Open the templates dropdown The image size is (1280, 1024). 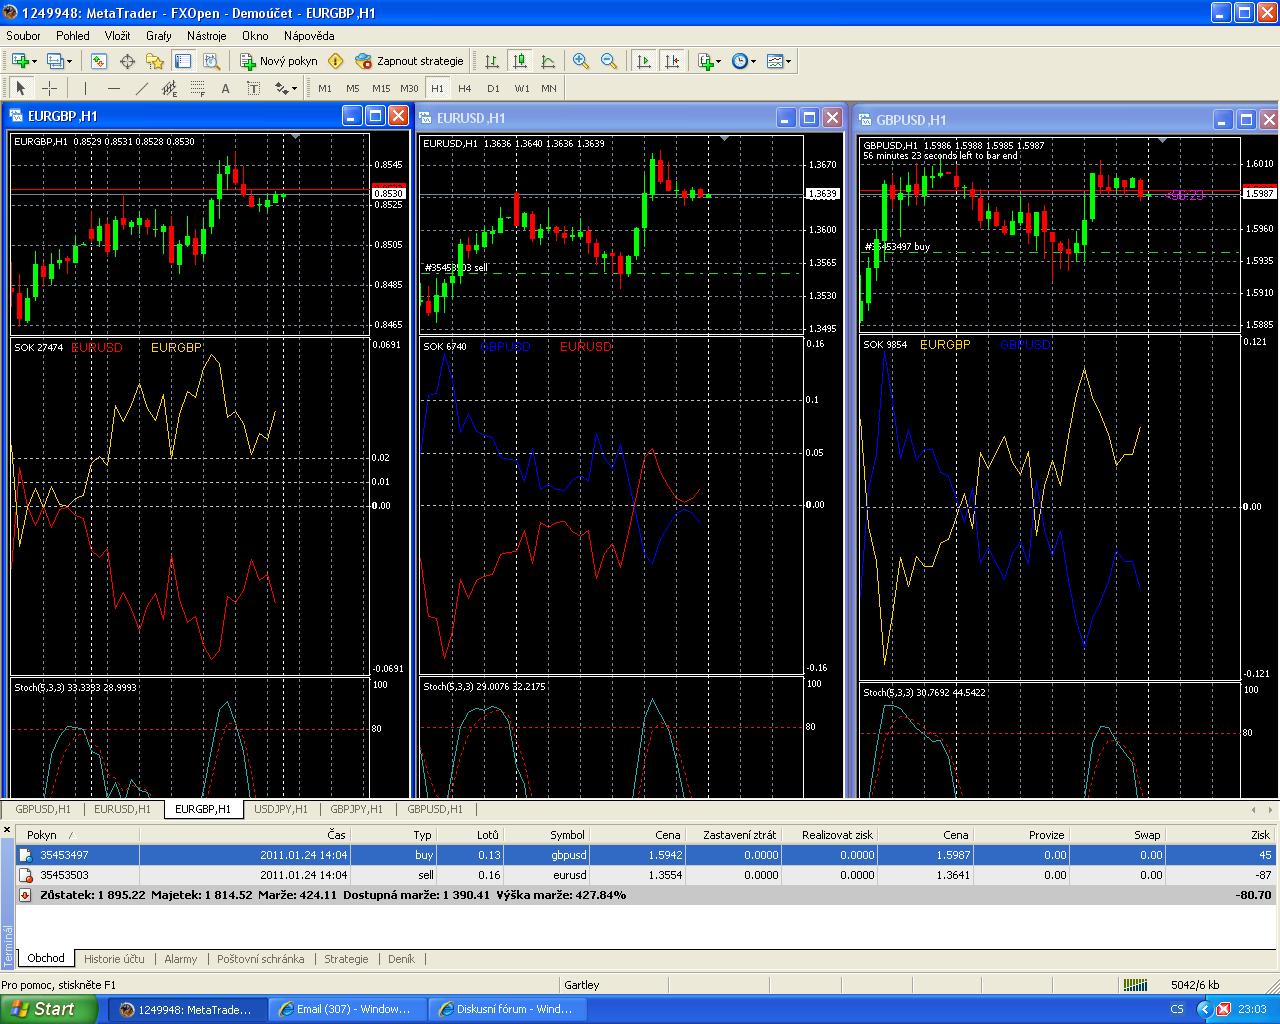779,61
